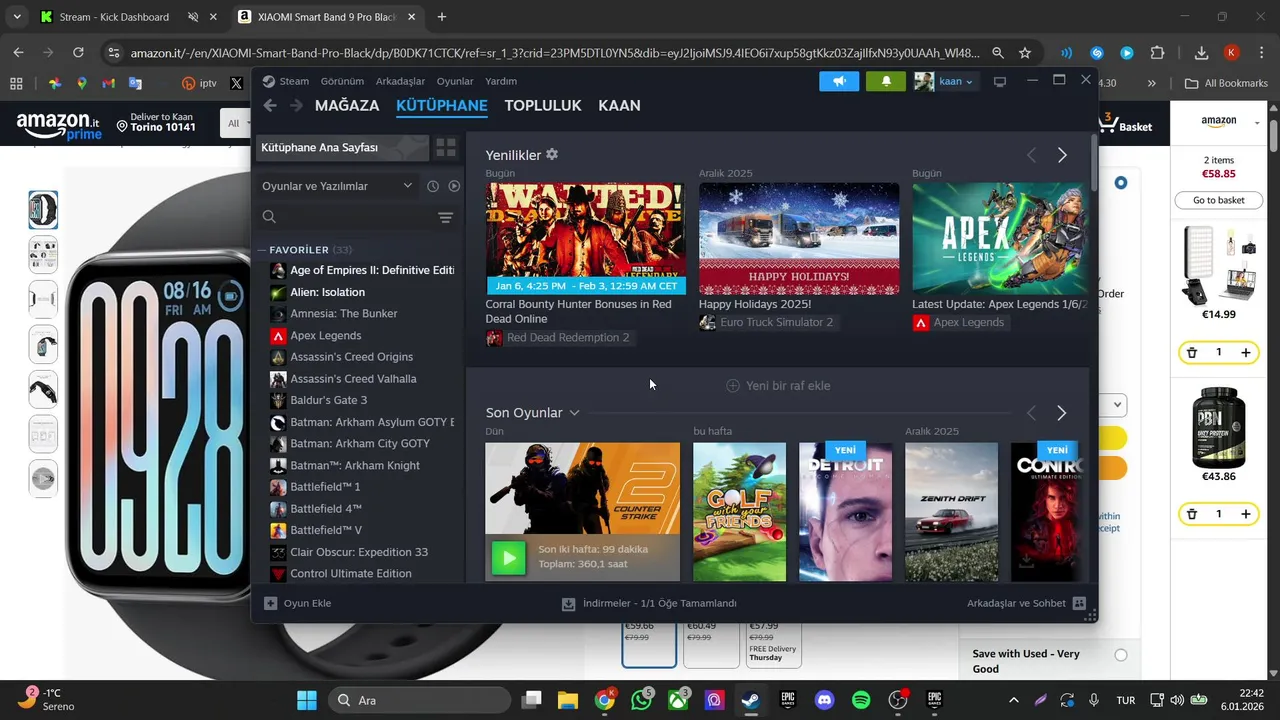The width and height of the screenshot is (1280, 720).
Task: Open Happy Holidays 2025 news thumbnail
Action: [799, 238]
